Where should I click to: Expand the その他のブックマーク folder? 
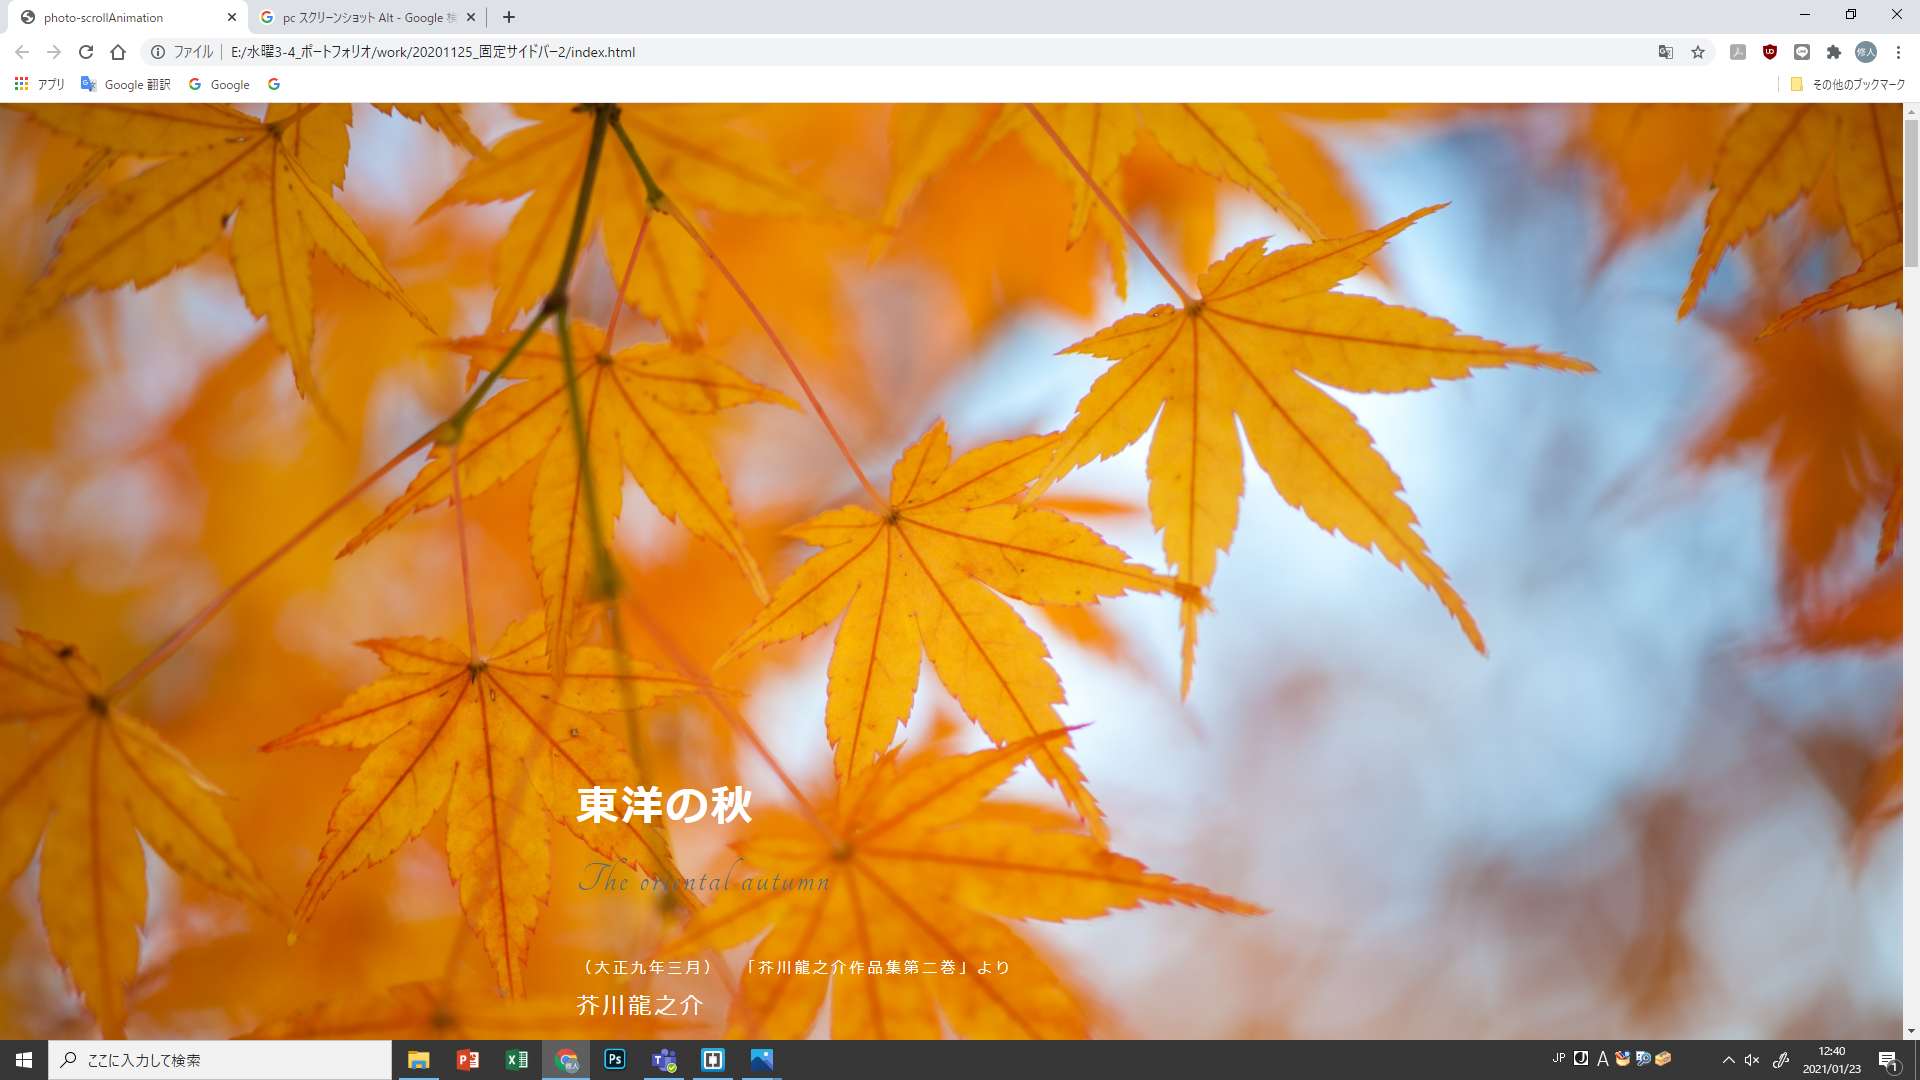[x=1848, y=85]
